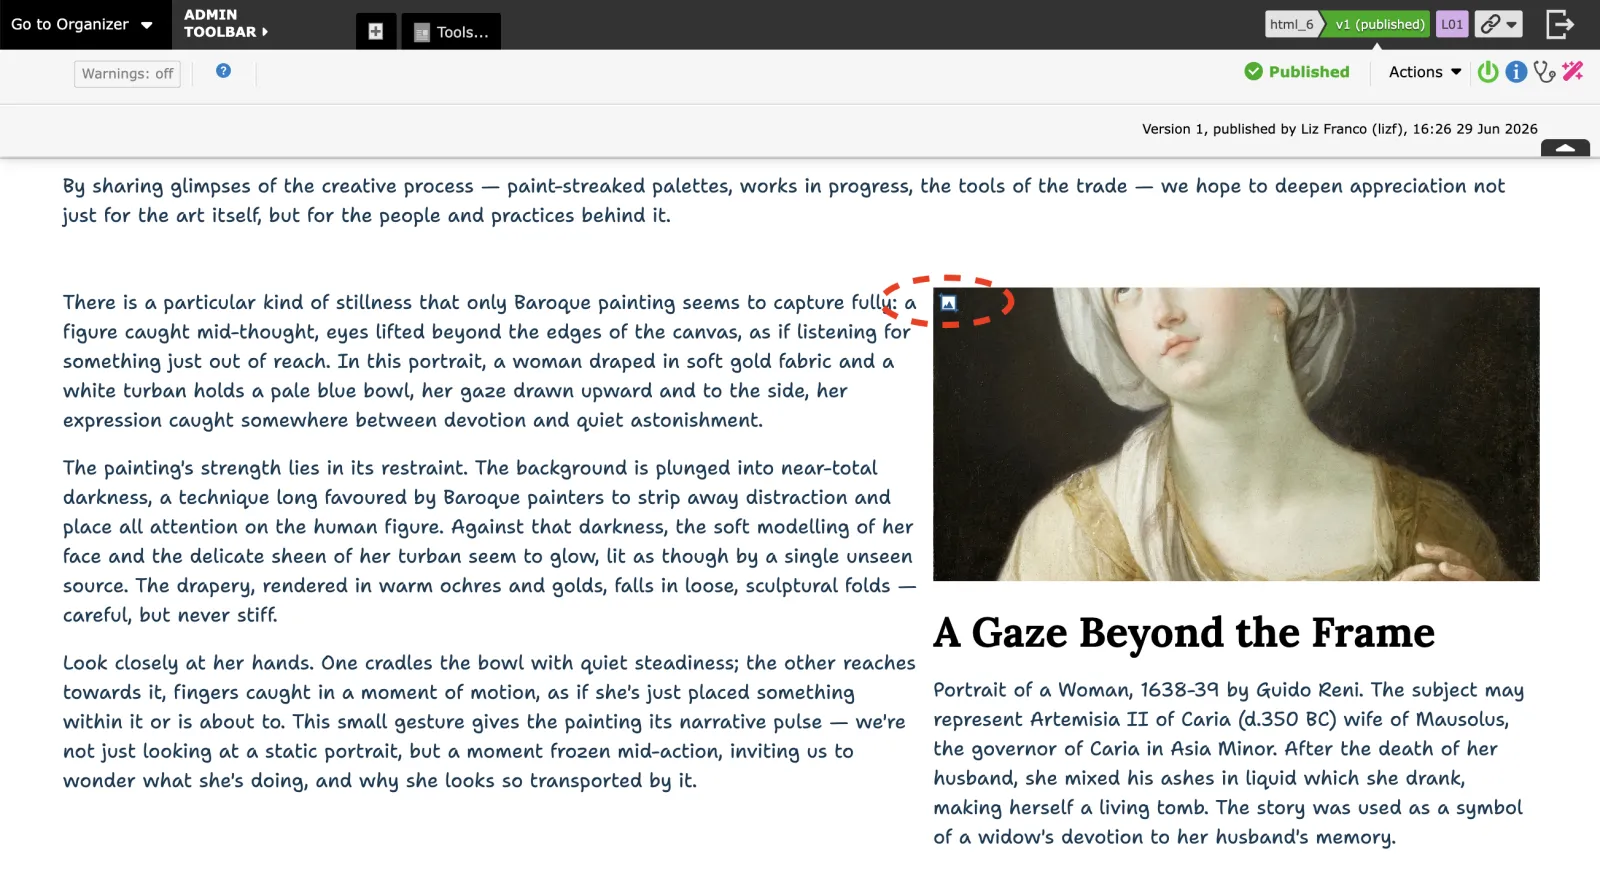Image resolution: width=1600 pixels, height=884 pixels.
Task: Click the paragraph starting 'Look closely at her hands'
Action: (x=490, y=722)
